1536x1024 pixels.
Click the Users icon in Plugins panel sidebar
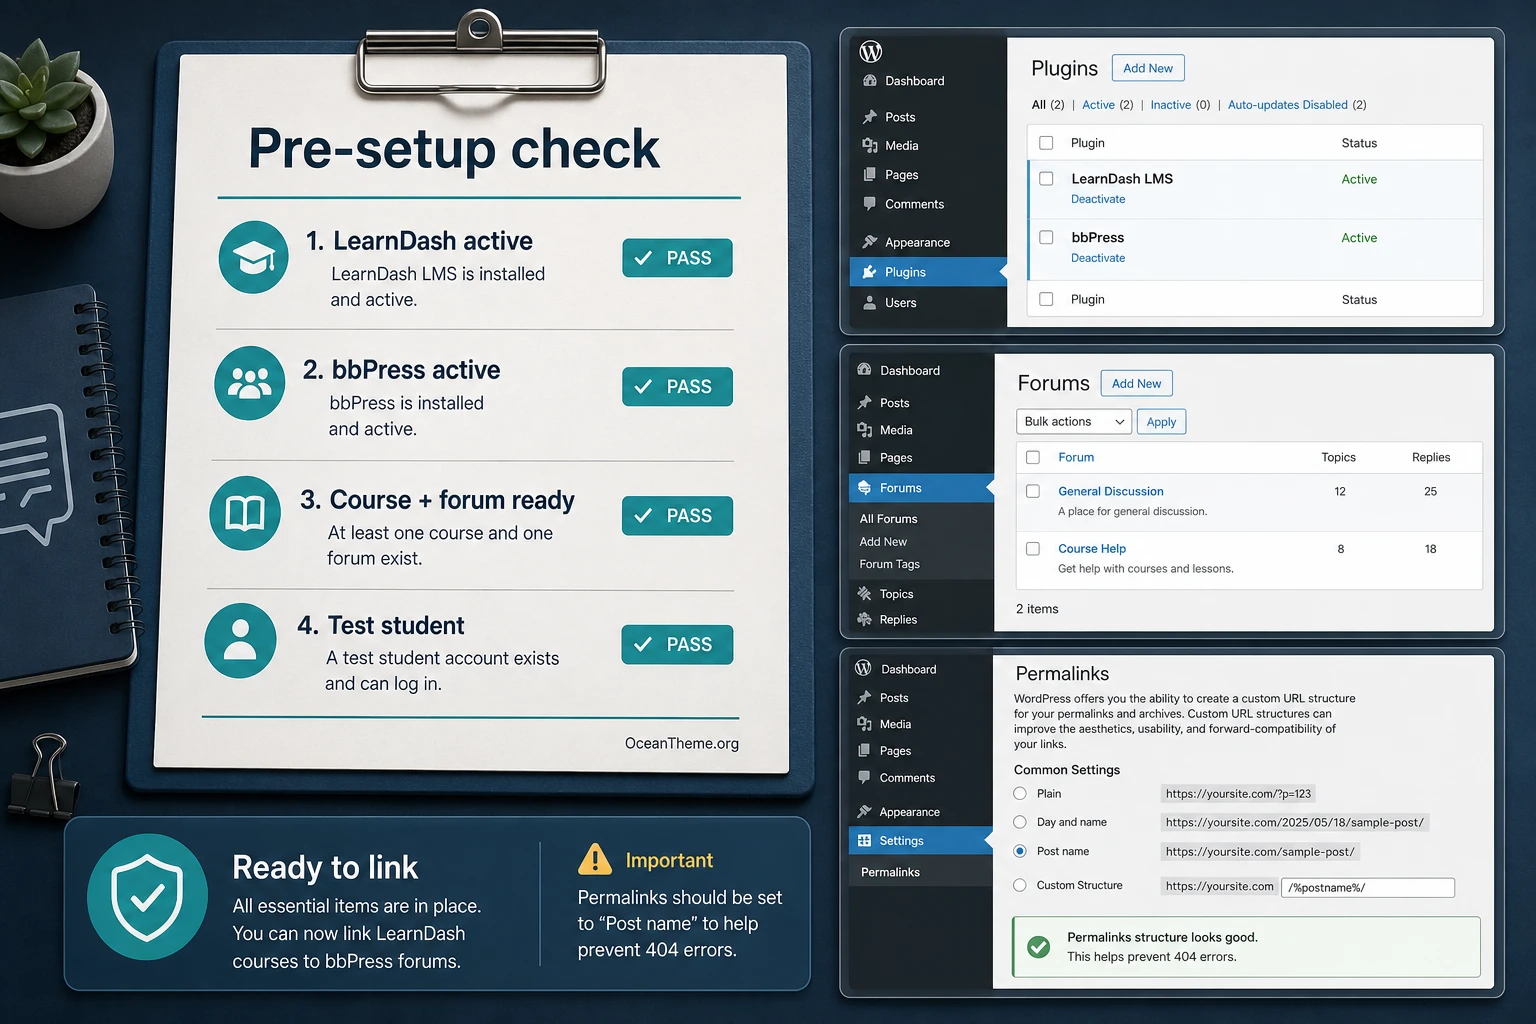pos(869,302)
